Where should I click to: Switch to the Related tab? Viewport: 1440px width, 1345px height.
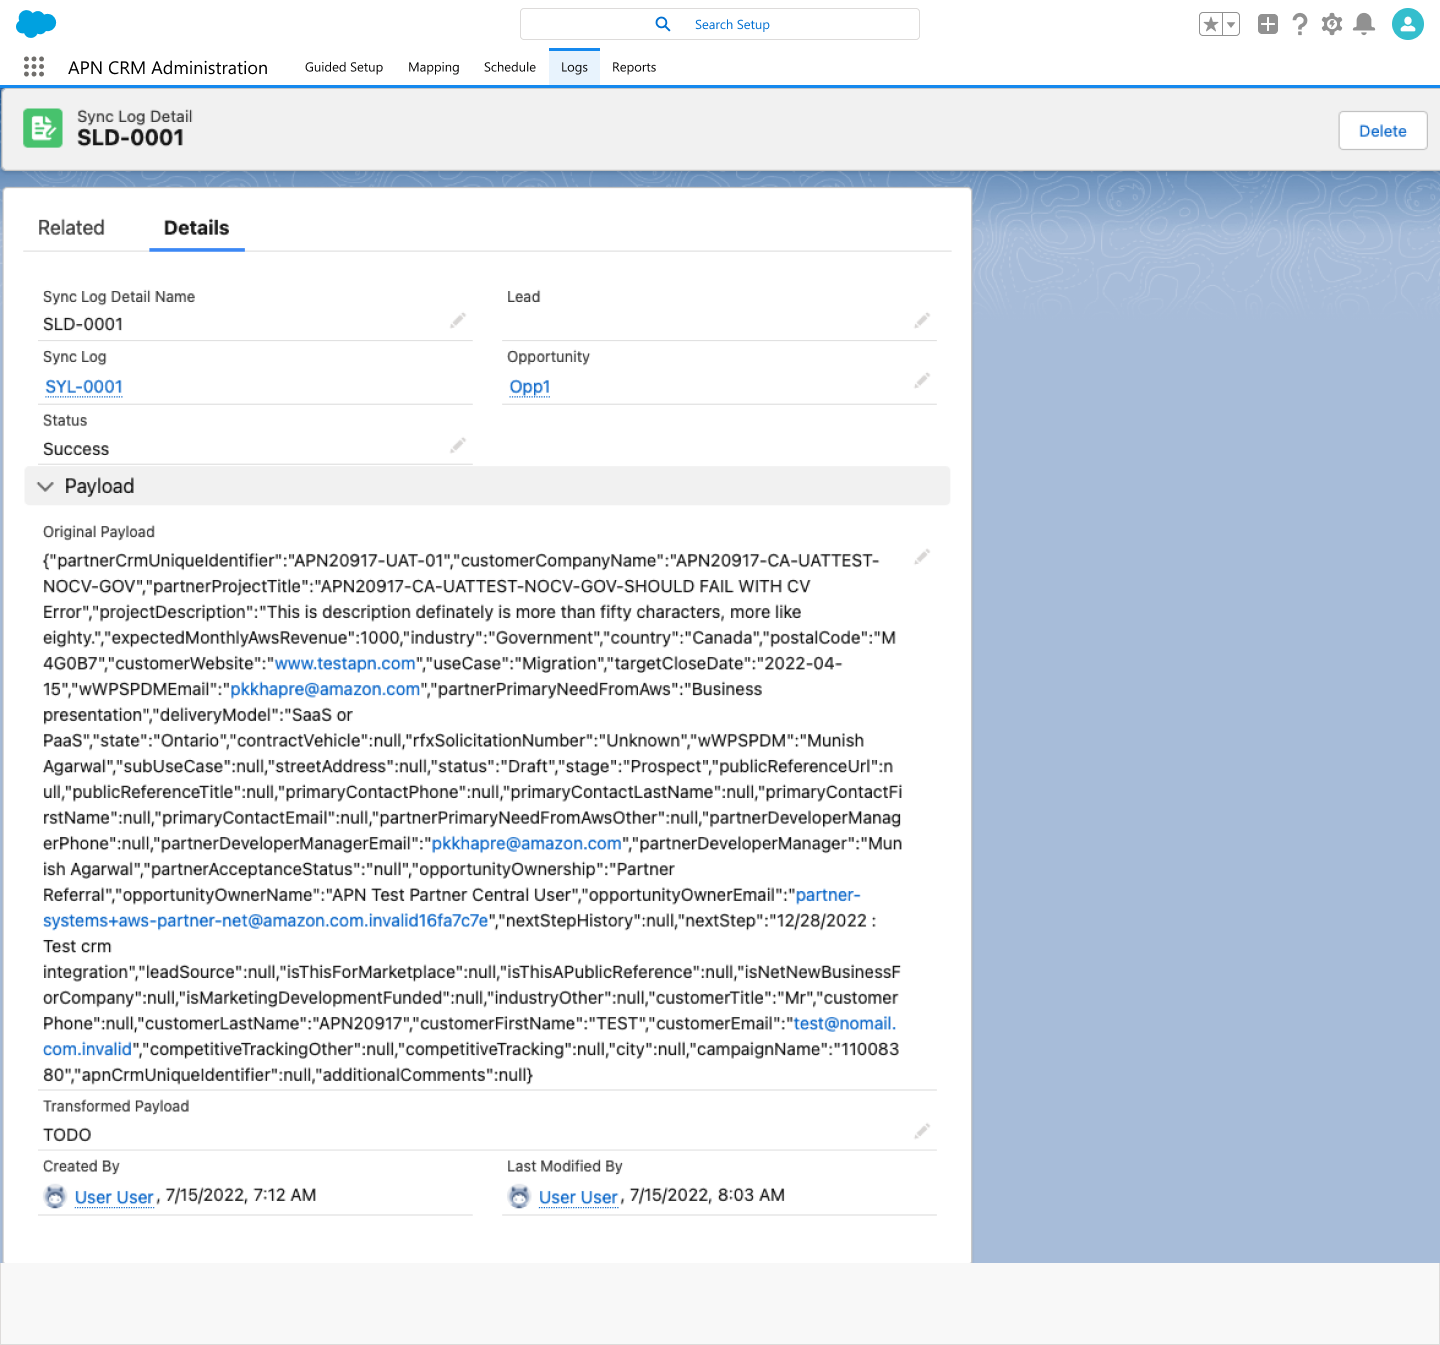tap(71, 228)
